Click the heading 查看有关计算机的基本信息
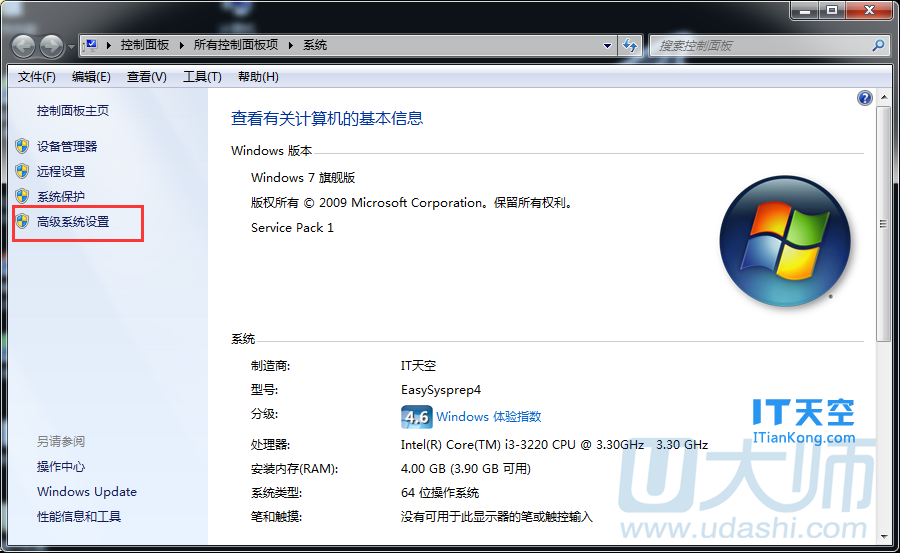Viewport: 900px width, 553px height. [327, 119]
